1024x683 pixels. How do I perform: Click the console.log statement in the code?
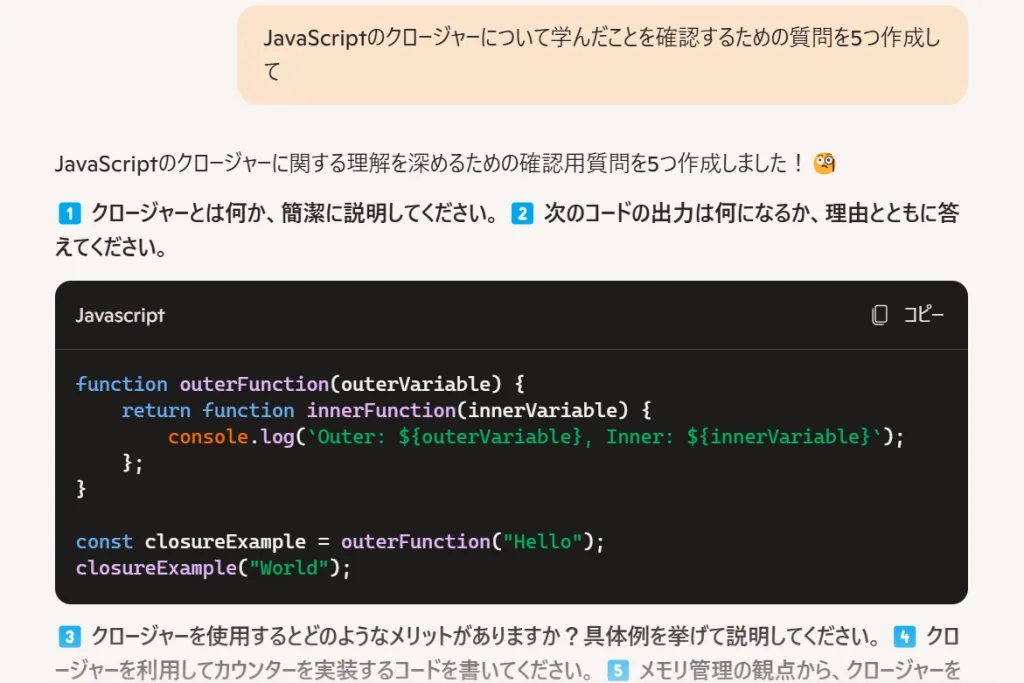point(535,437)
